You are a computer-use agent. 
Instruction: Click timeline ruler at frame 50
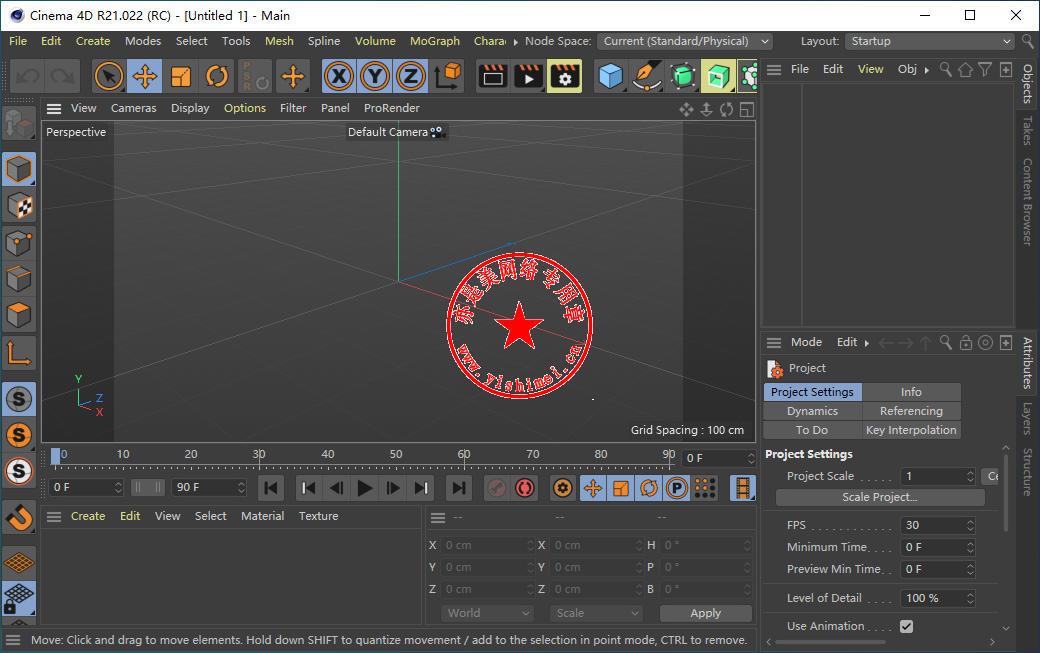396,455
